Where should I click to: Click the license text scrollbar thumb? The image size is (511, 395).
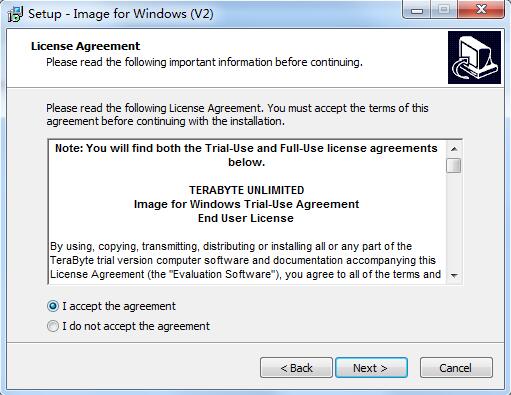pyautogui.click(x=454, y=165)
